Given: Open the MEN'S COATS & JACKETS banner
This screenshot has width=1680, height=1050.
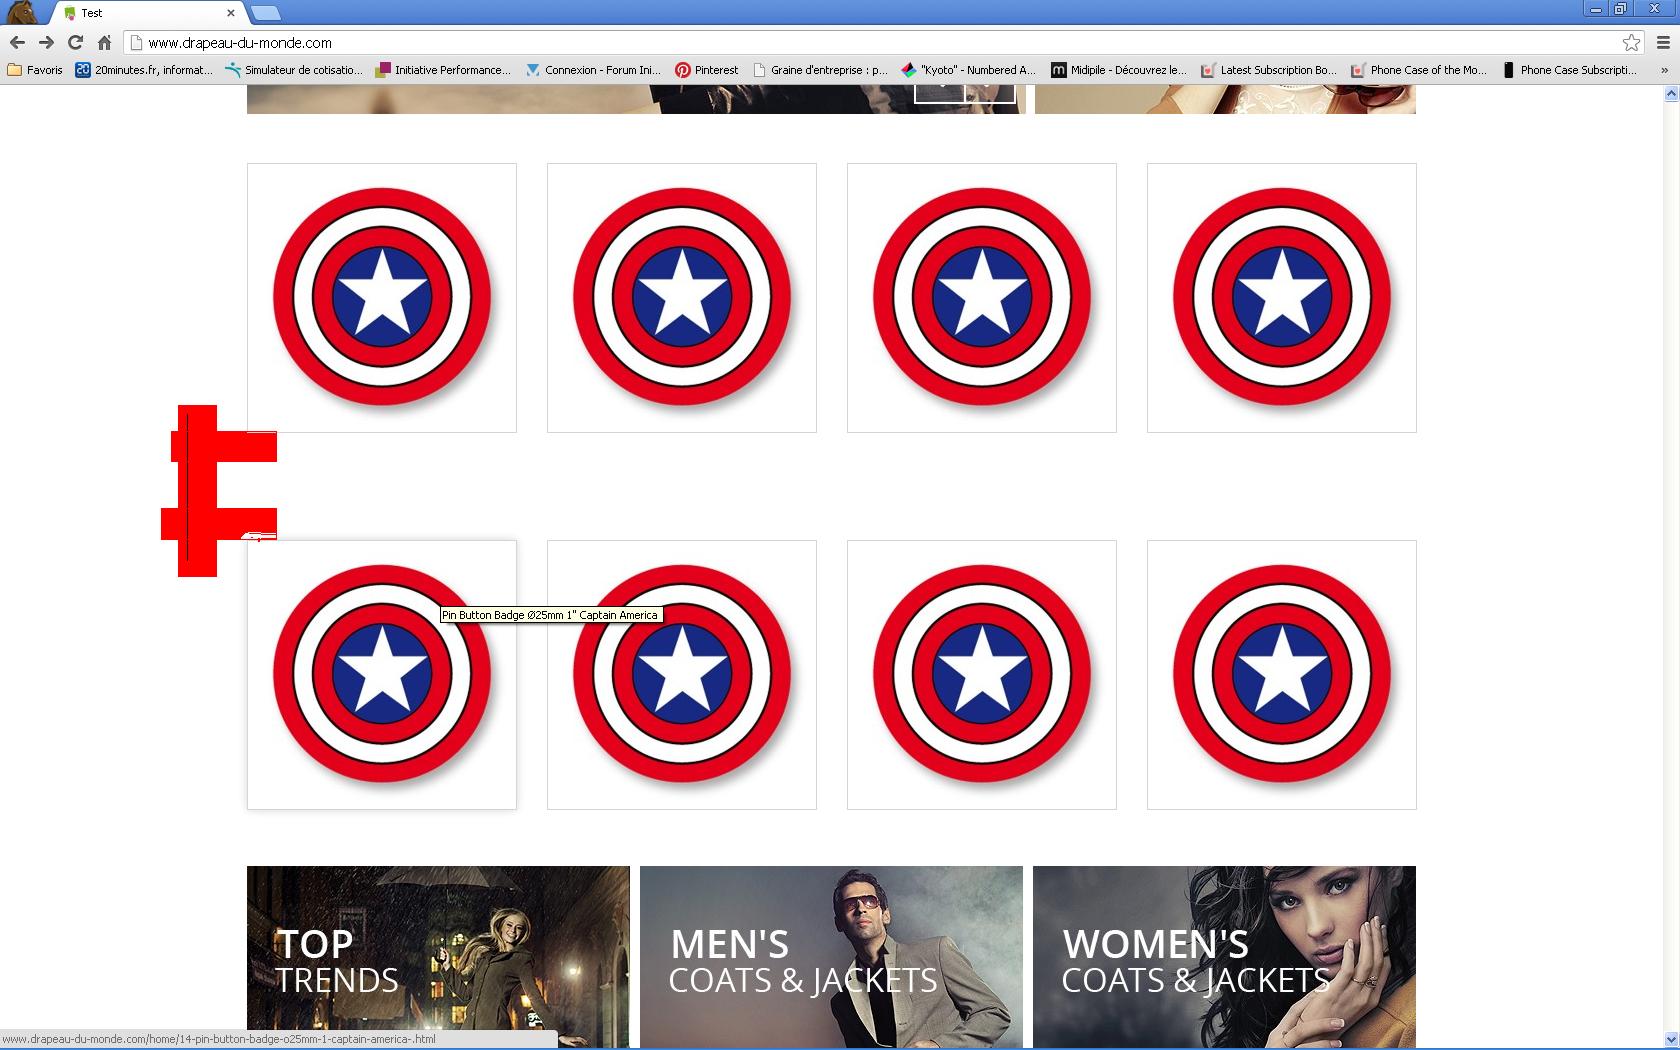Looking at the screenshot, I should pyautogui.click(x=831, y=957).
